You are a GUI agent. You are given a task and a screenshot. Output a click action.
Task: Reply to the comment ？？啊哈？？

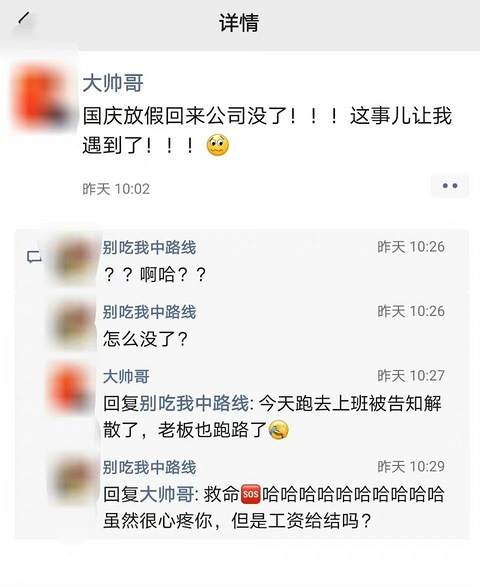(155, 275)
